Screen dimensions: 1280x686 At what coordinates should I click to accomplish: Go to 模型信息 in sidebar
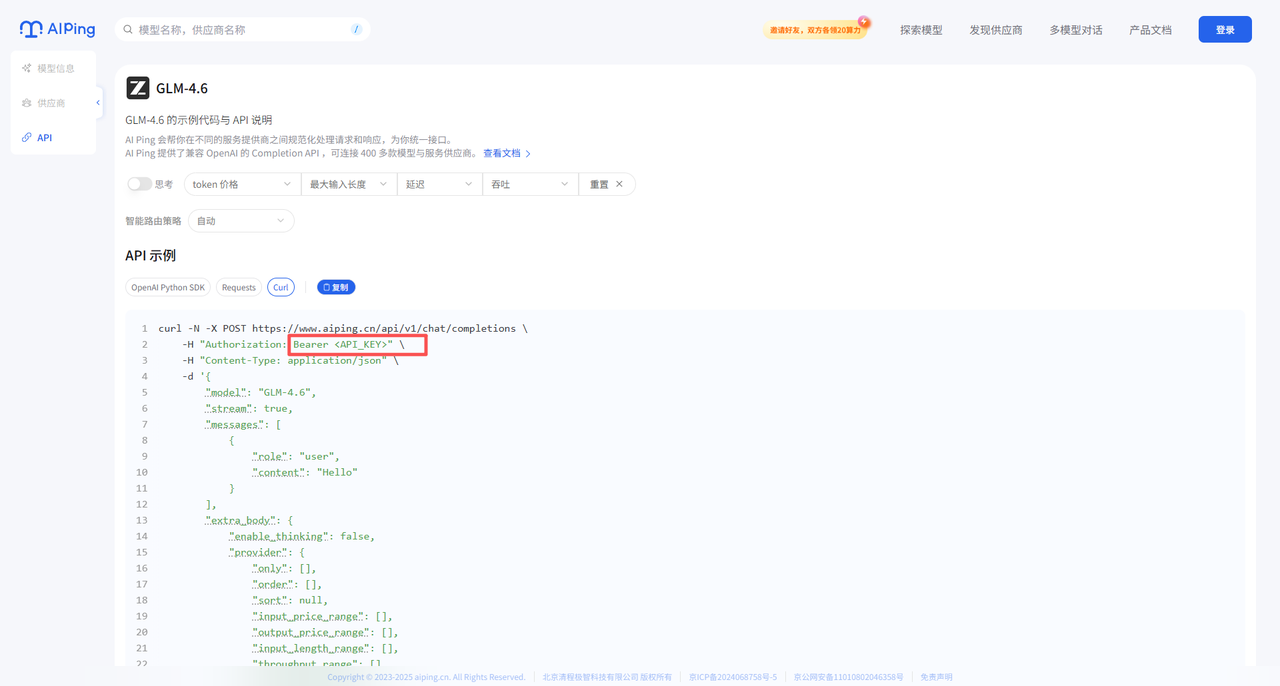[54, 68]
